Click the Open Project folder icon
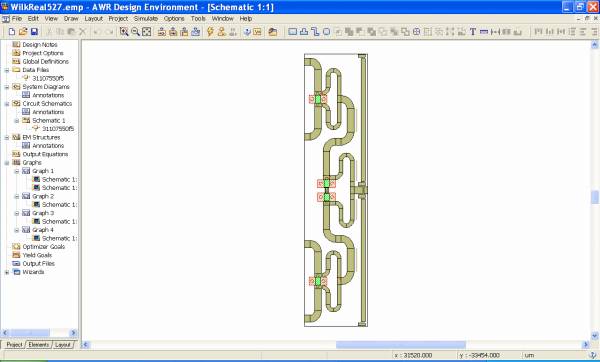Screen dimensions: 600x362 tap(23, 32)
